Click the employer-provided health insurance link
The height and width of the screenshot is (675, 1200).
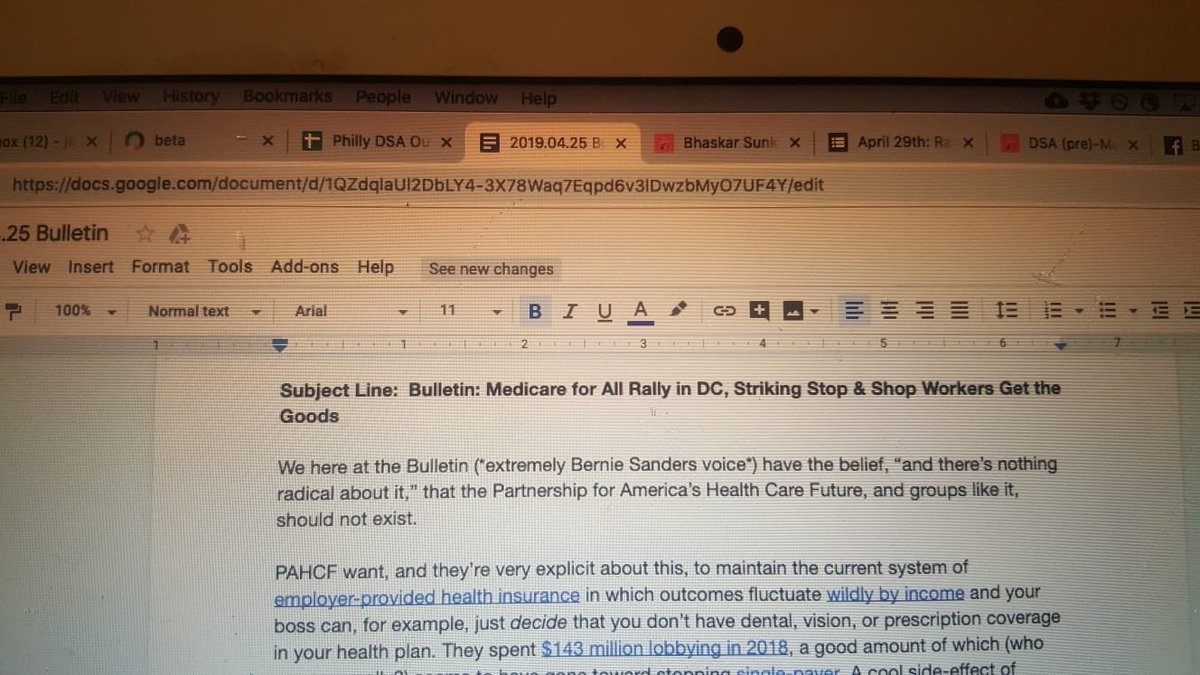pos(427,597)
